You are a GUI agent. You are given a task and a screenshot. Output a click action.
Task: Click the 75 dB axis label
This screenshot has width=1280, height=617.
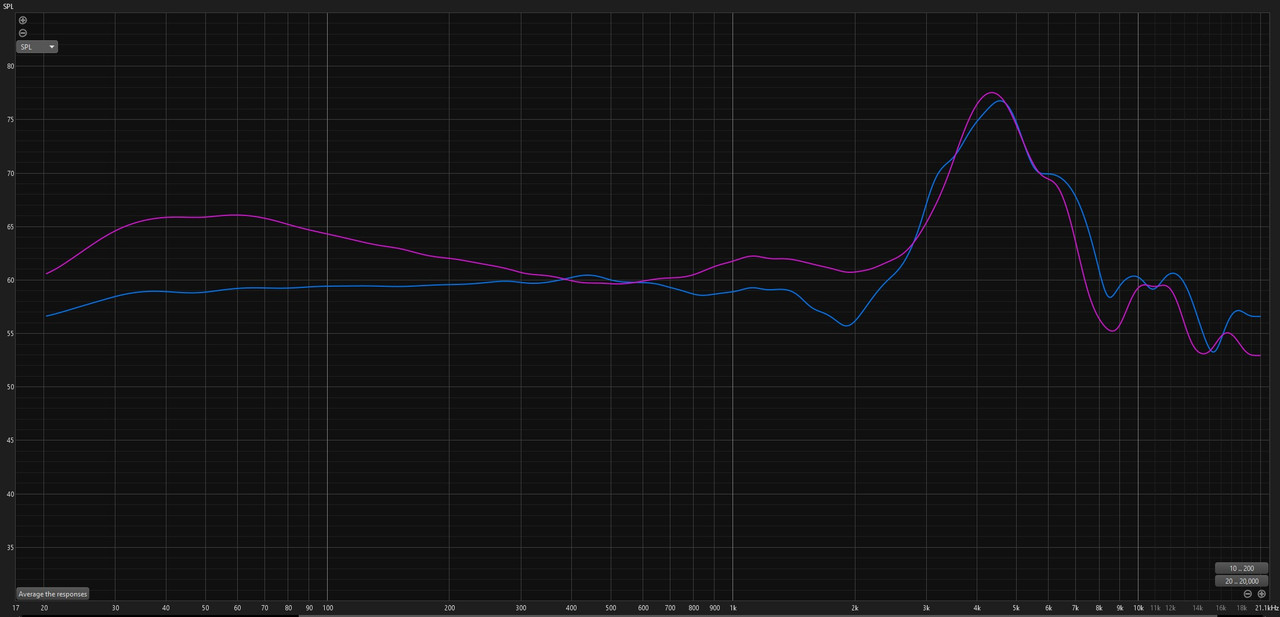click(11, 120)
